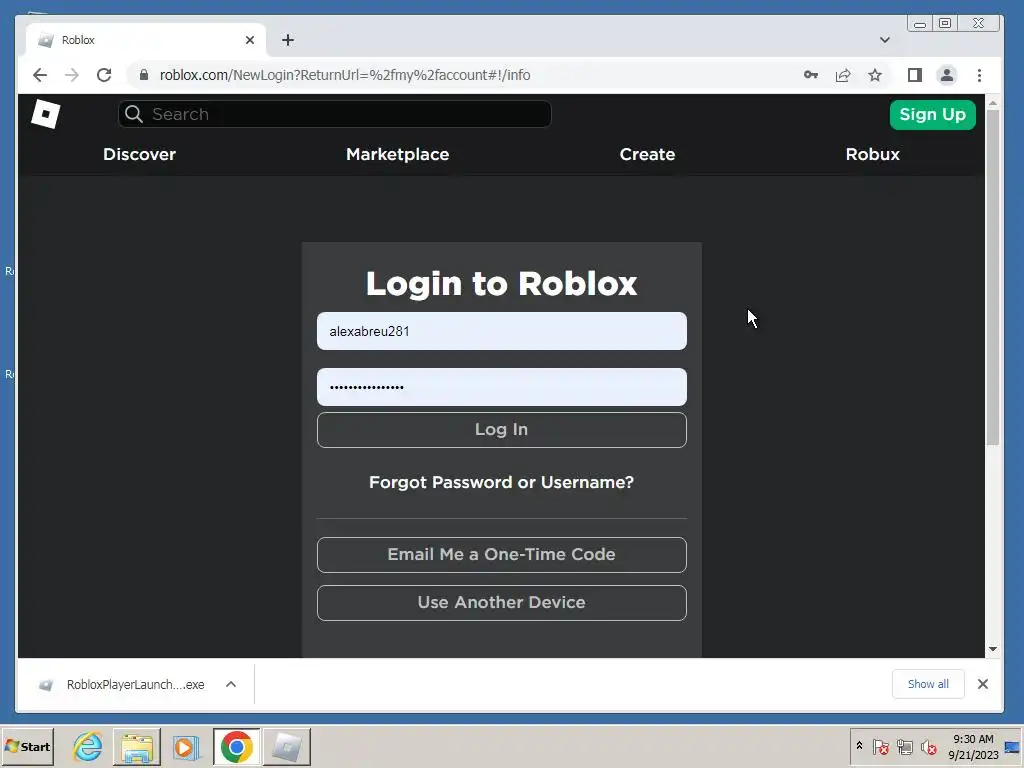Reload the page with refresh icon
Screen dimensions: 1024x768
pos(104,75)
